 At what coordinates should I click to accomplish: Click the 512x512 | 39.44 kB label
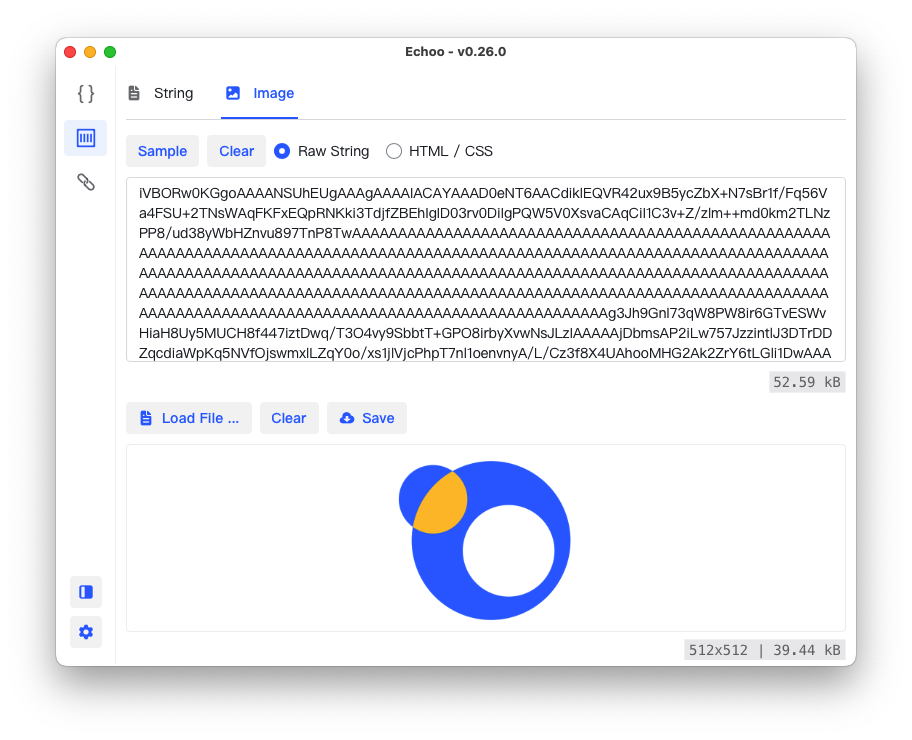764,650
